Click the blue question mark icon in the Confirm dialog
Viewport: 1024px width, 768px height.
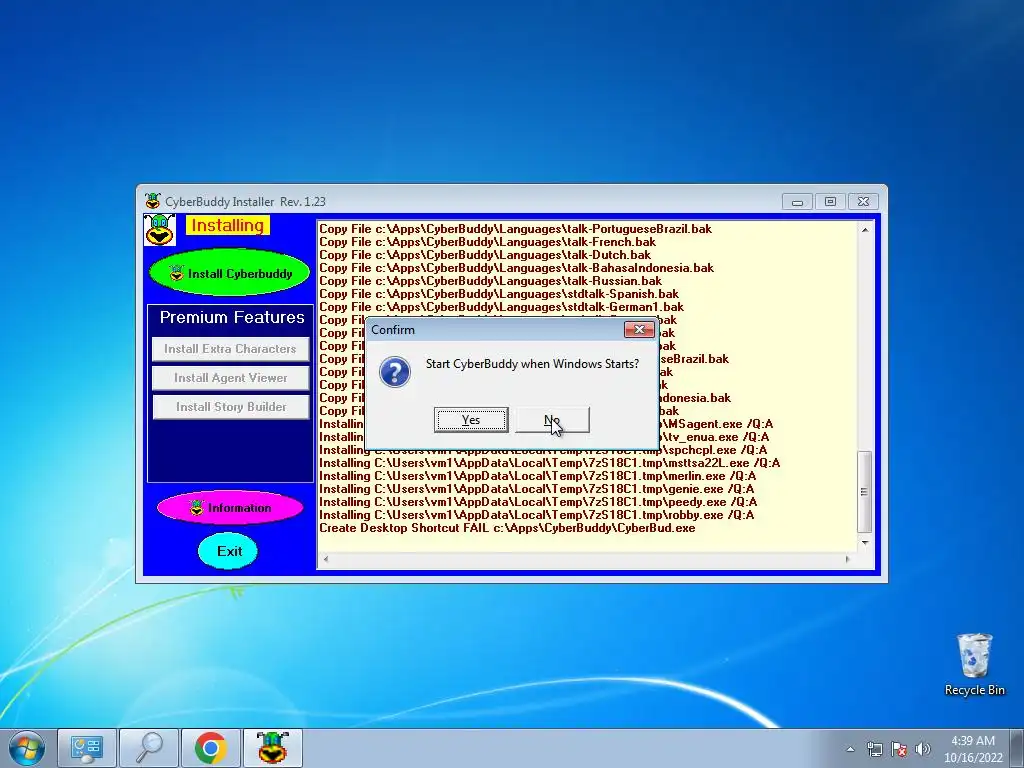tap(394, 372)
